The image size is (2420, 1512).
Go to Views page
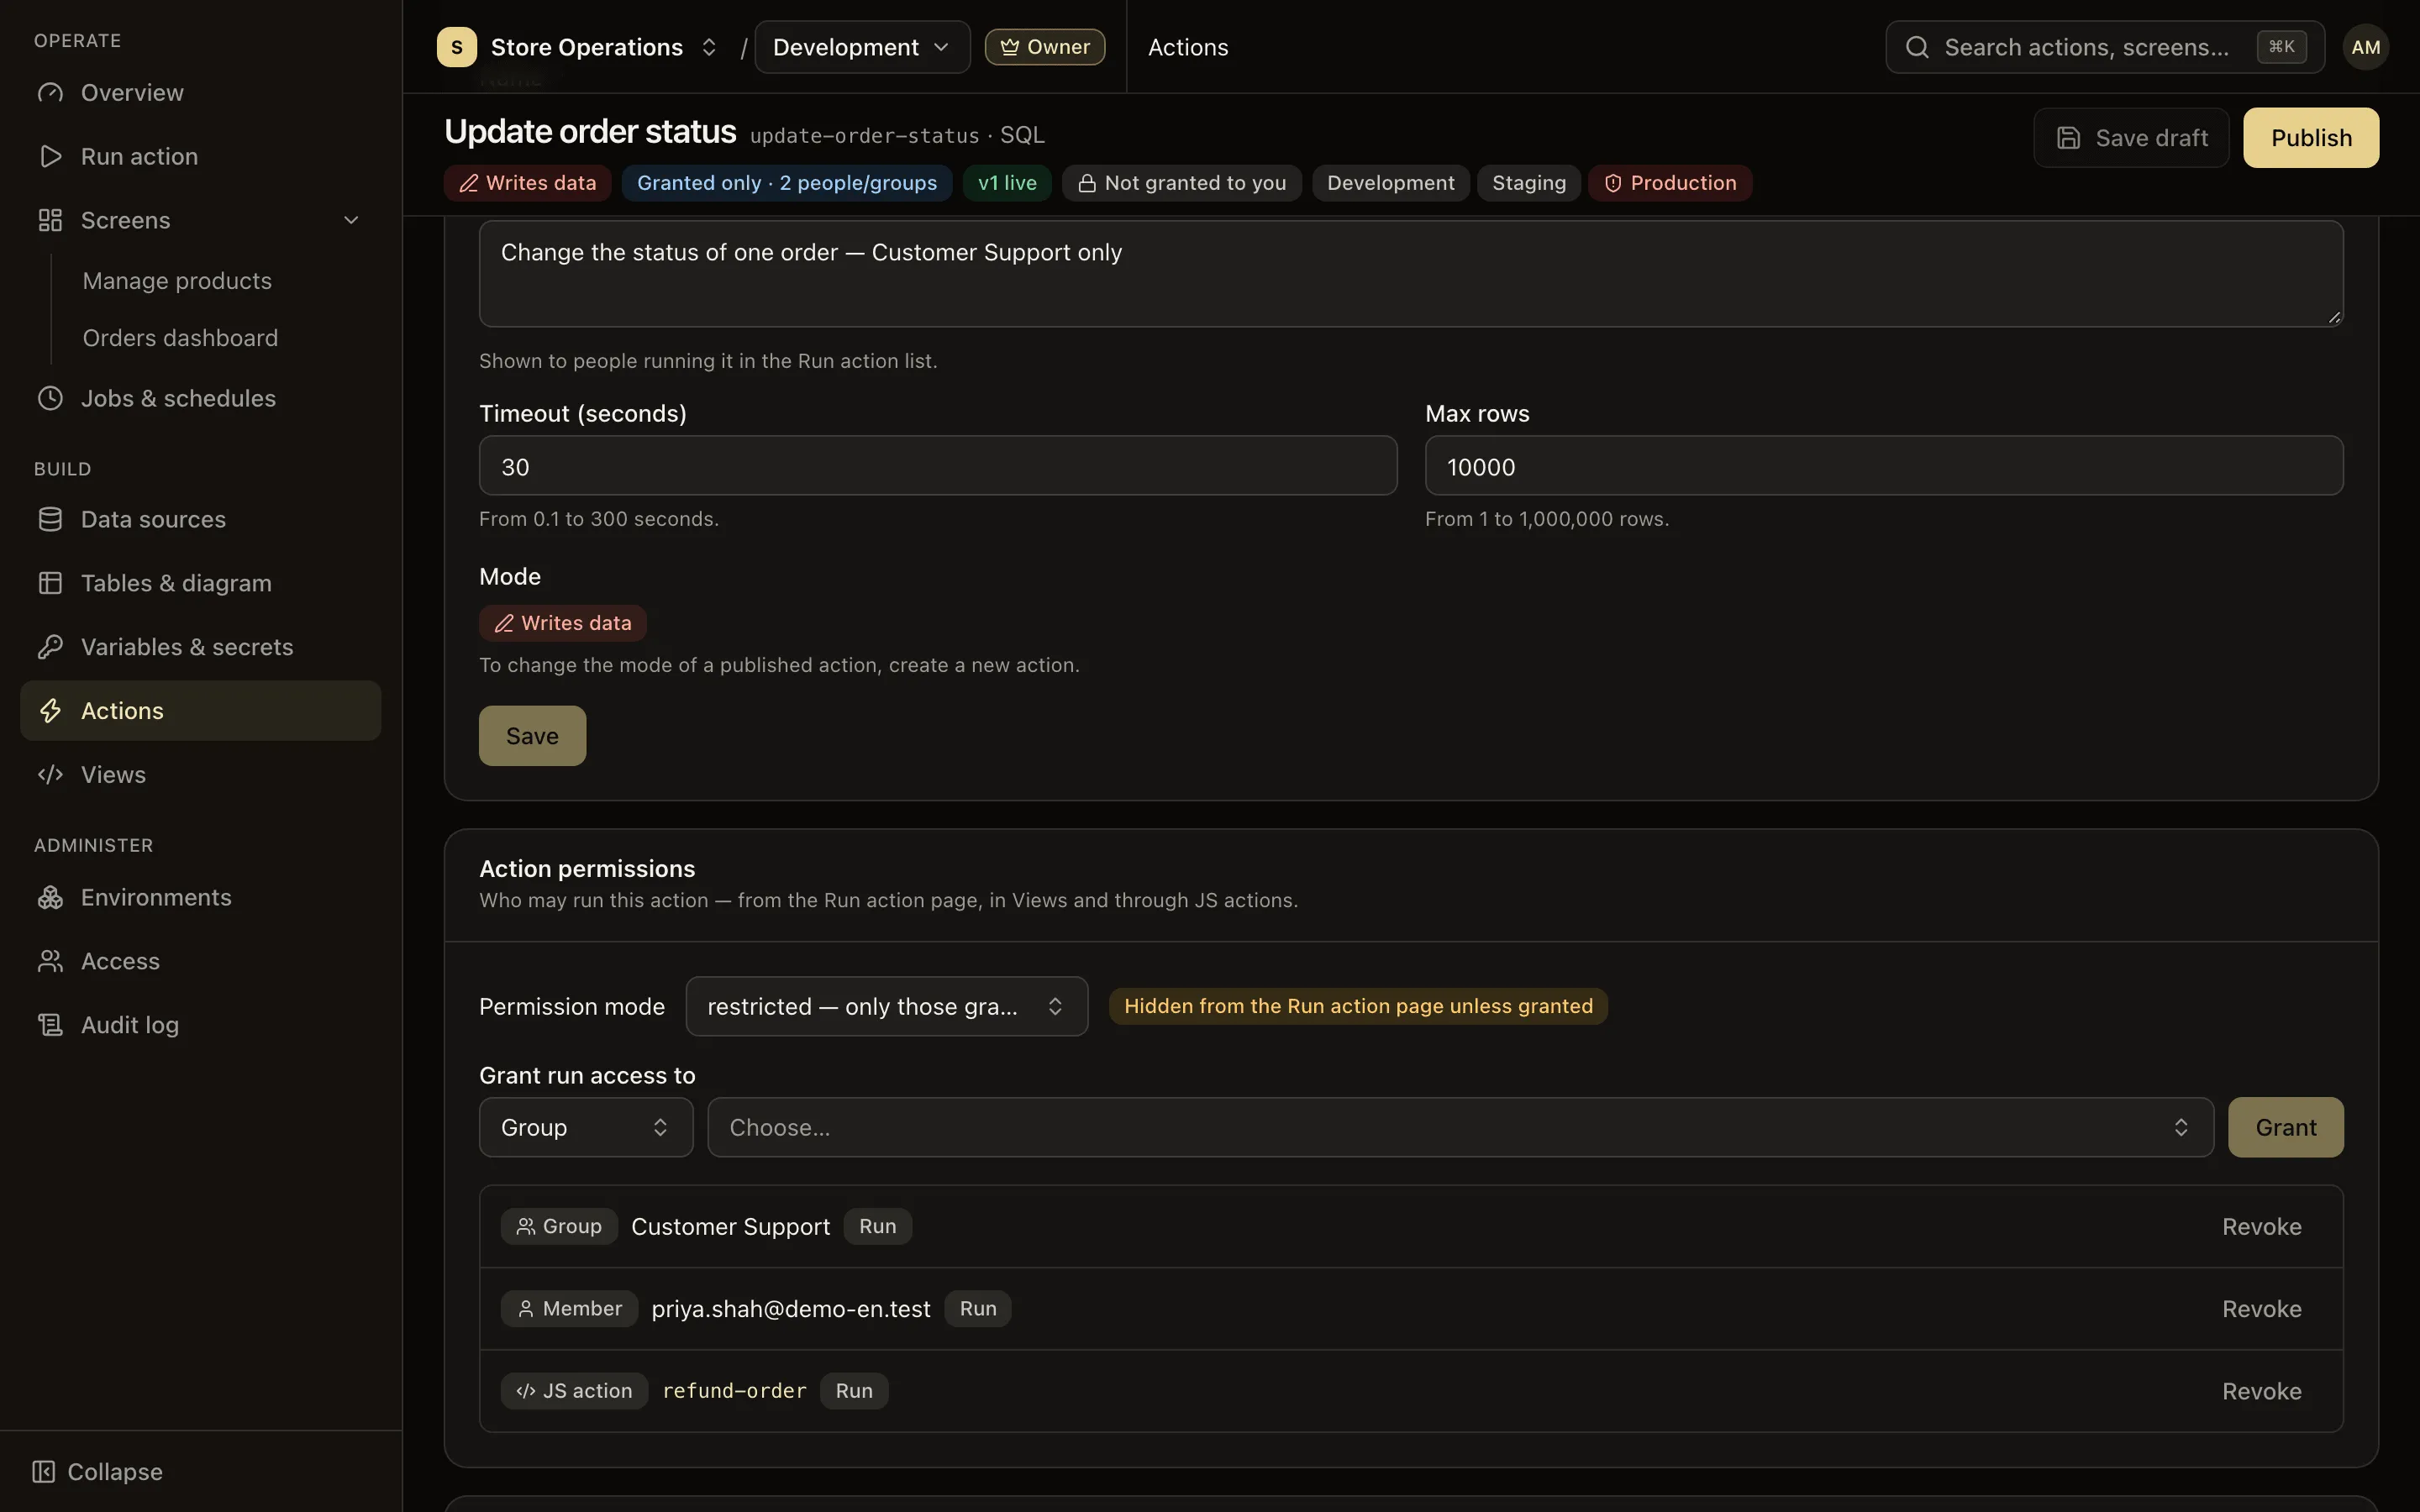(x=200, y=776)
